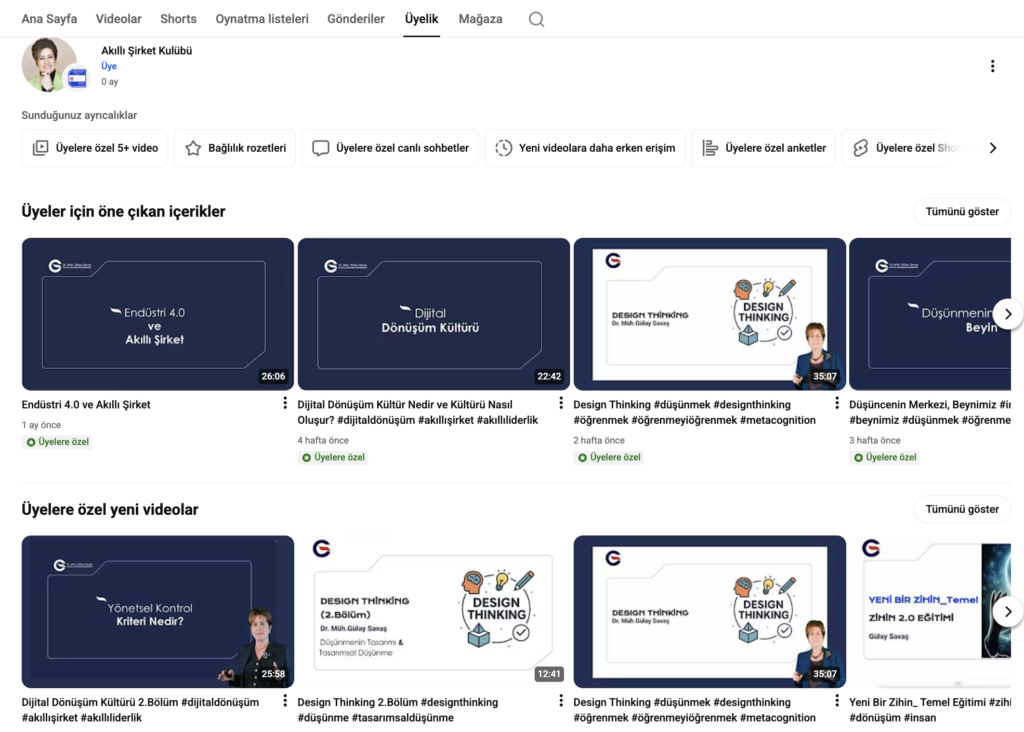Click Akıllı Şirket Kulübü membership name
Screen dimensions: 1024x732
tap(146, 51)
